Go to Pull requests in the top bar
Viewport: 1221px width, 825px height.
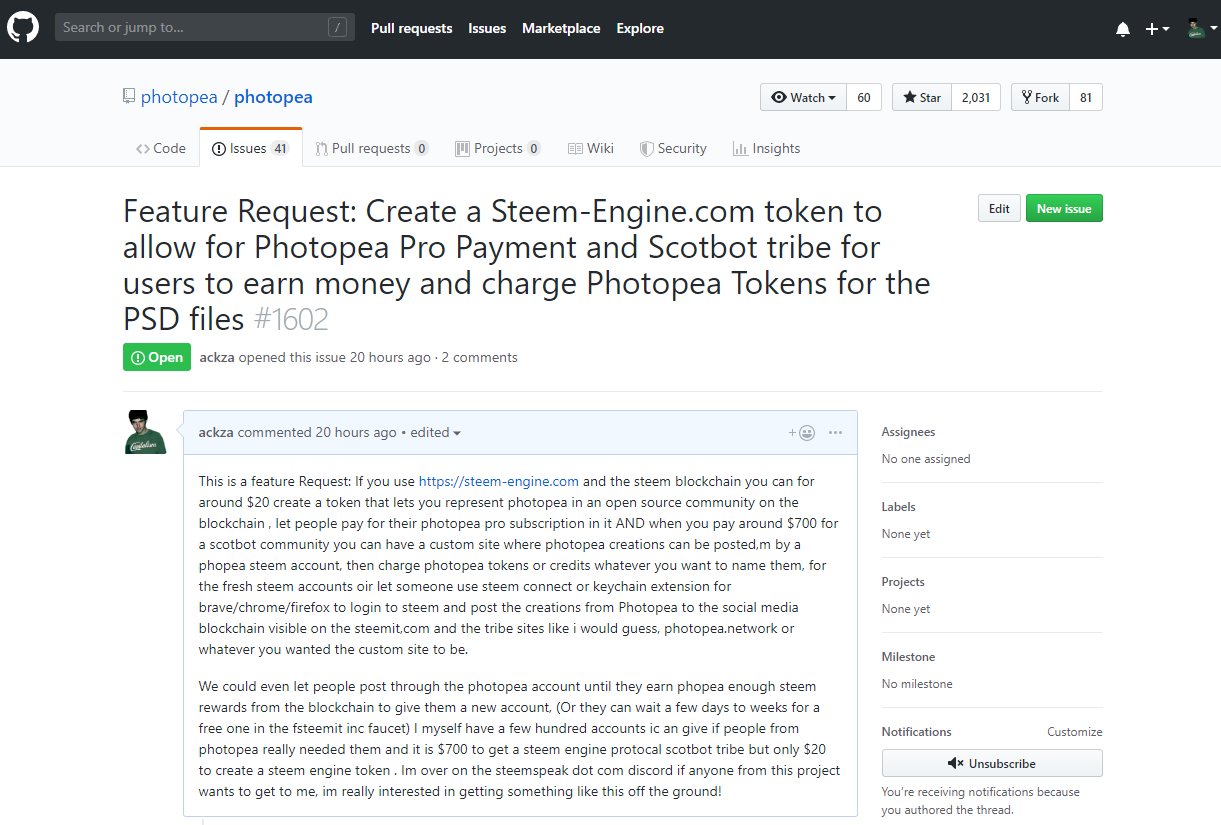(411, 29)
